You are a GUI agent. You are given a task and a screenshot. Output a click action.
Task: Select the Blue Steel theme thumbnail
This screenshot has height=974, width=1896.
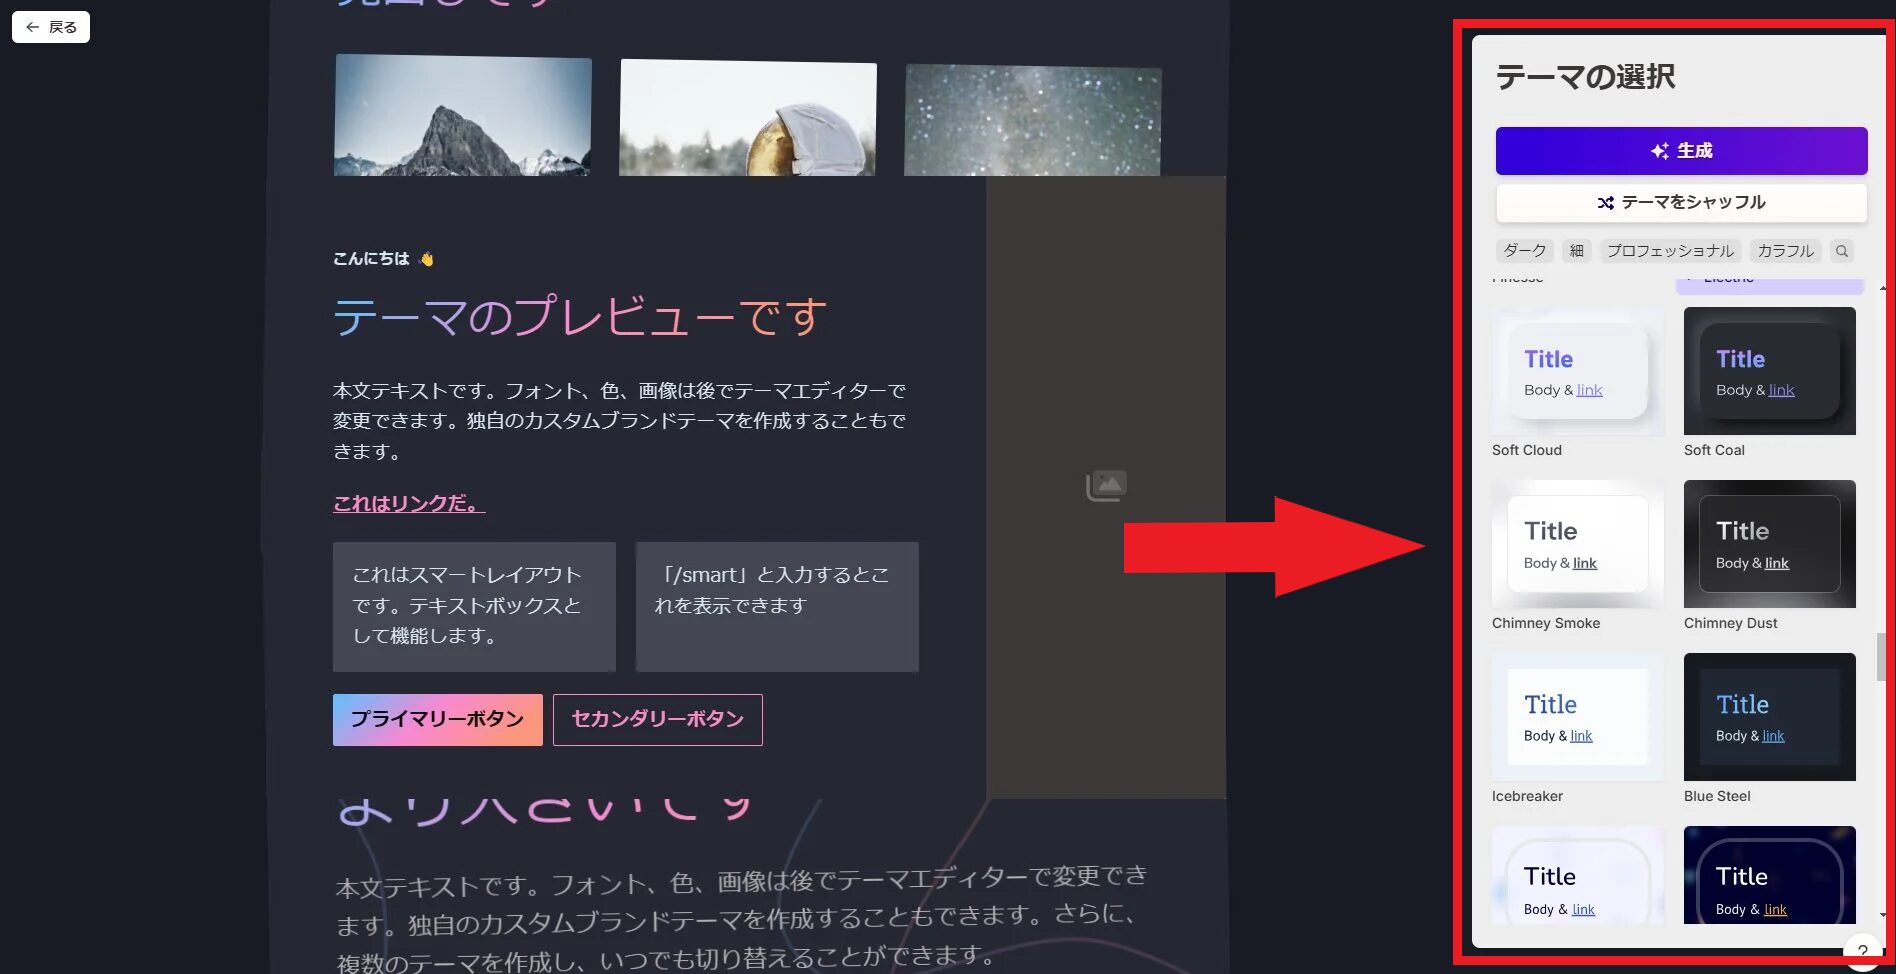point(1770,717)
